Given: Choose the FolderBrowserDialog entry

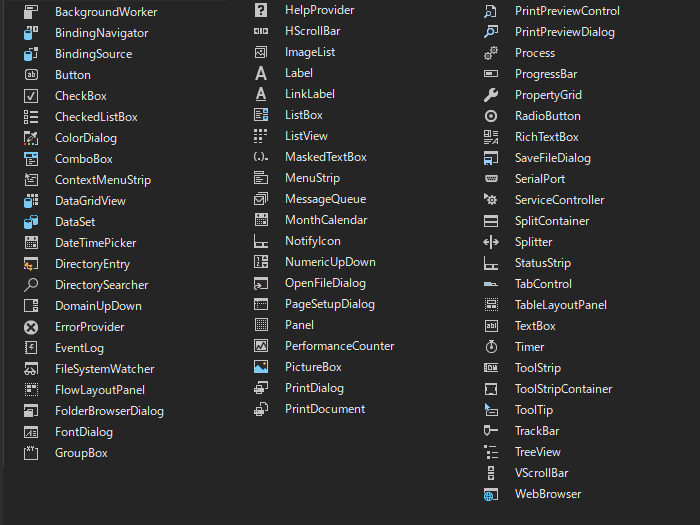Looking at the screenshot, I should (x=109, y=411).
